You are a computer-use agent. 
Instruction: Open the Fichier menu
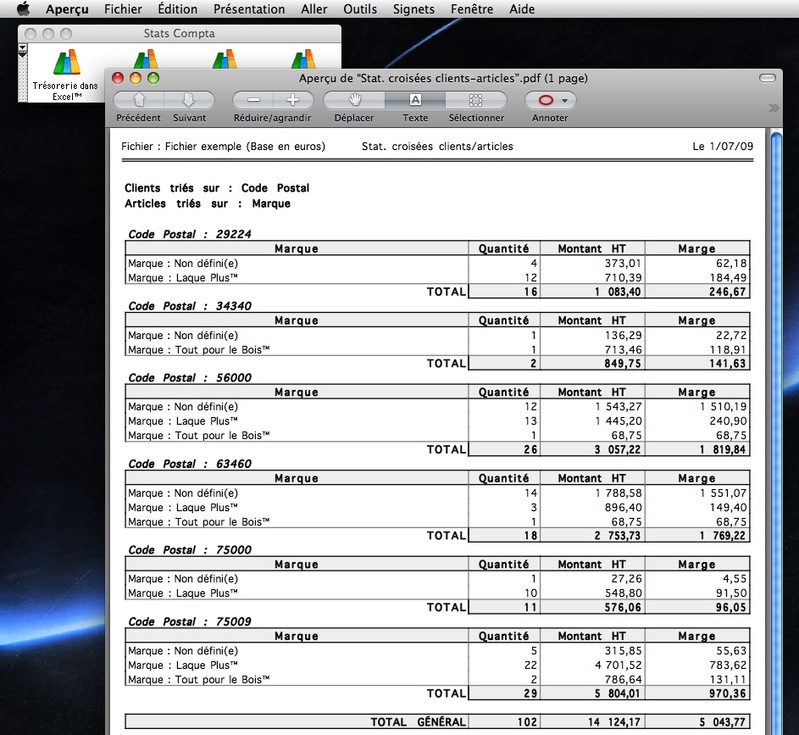point(123,9)
